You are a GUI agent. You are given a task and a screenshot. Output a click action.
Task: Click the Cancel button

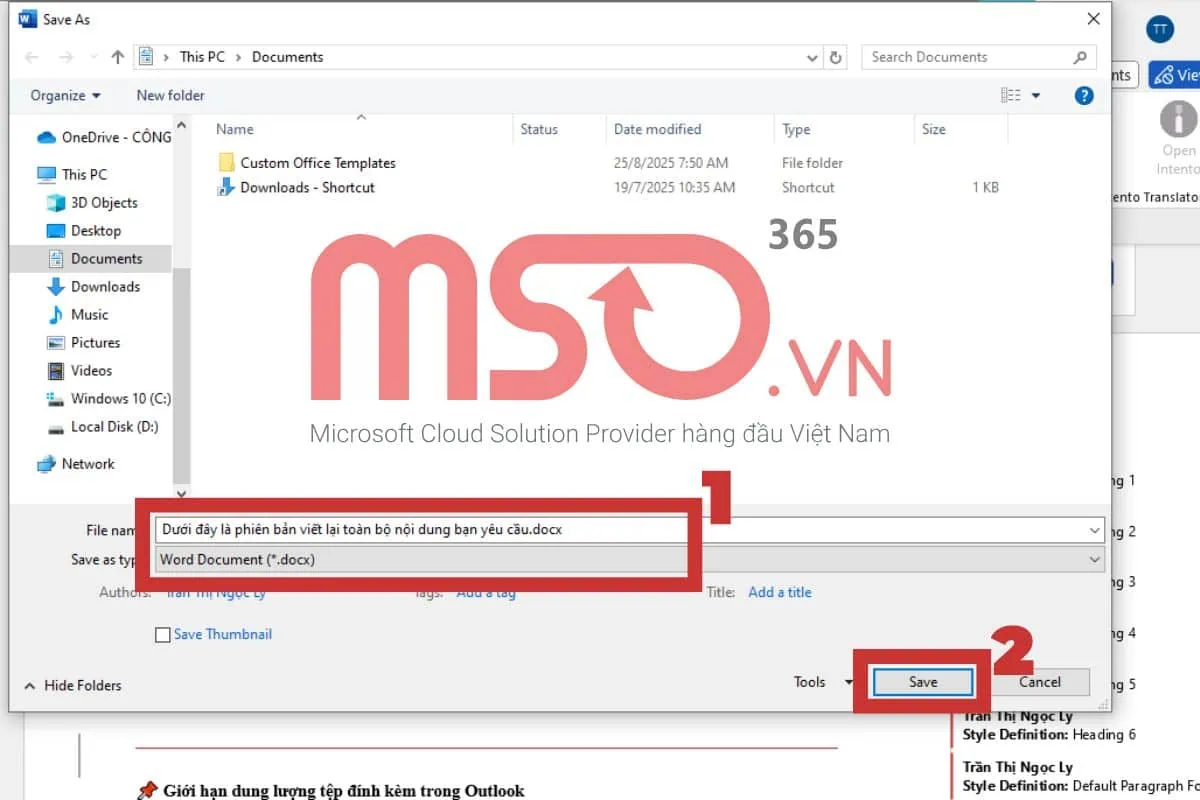click(1039, 682)
